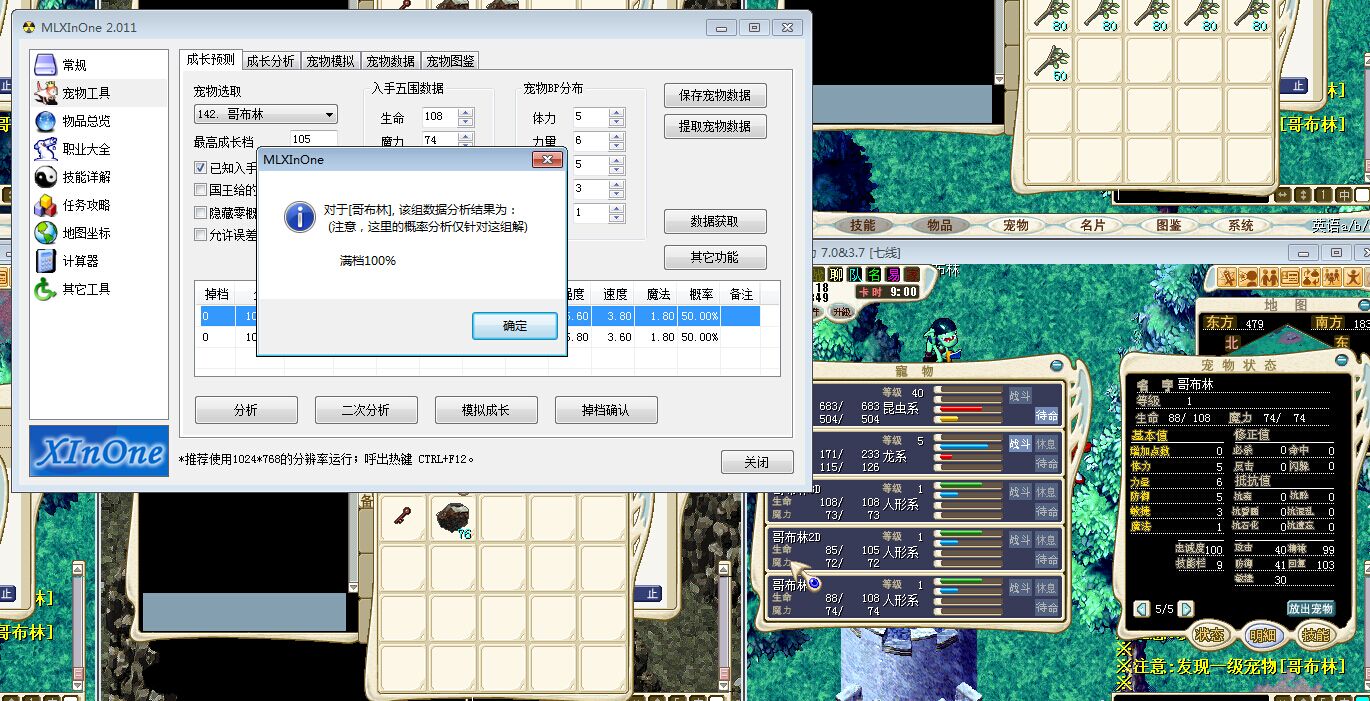Screen dimensions: 1370x701
Task: Increase 体力 BP with spinner up arrow
Action: 616,112
